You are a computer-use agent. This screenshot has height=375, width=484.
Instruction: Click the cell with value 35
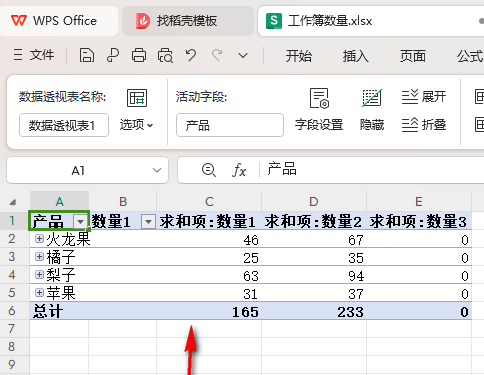(x=314, y=257)
